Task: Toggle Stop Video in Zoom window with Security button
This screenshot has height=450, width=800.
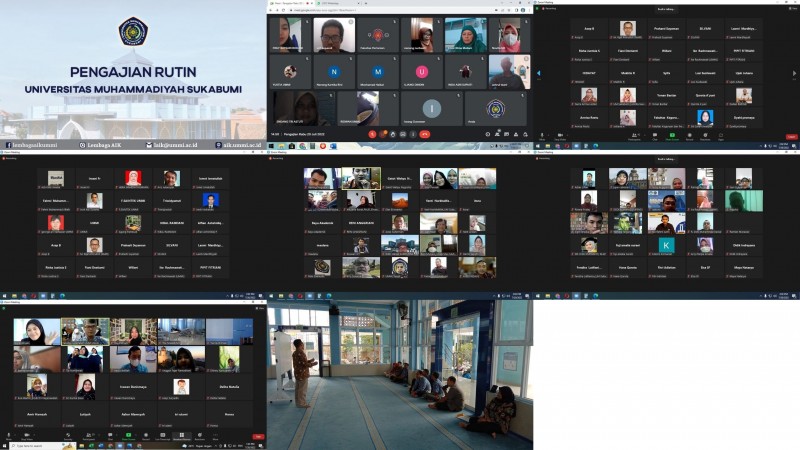Action: pyautogui.click(x=27, y=436)
